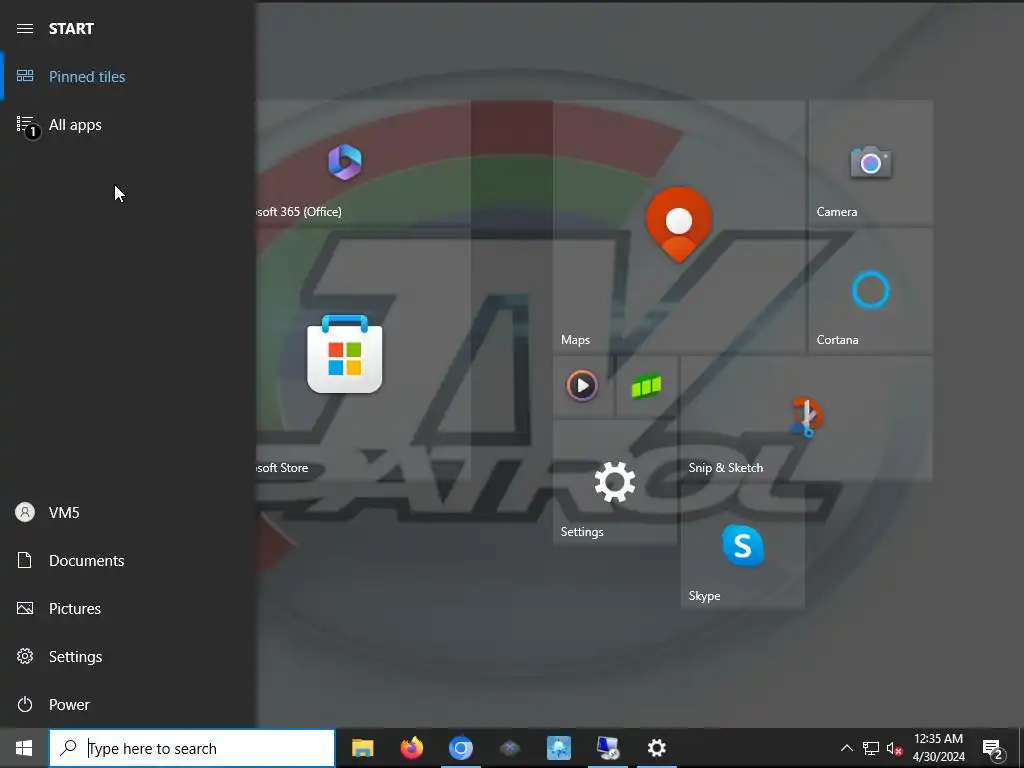This screenshot has height=768, width=1024.
Task: Open the computer monitor taskbar app
Action: point(607,748)
